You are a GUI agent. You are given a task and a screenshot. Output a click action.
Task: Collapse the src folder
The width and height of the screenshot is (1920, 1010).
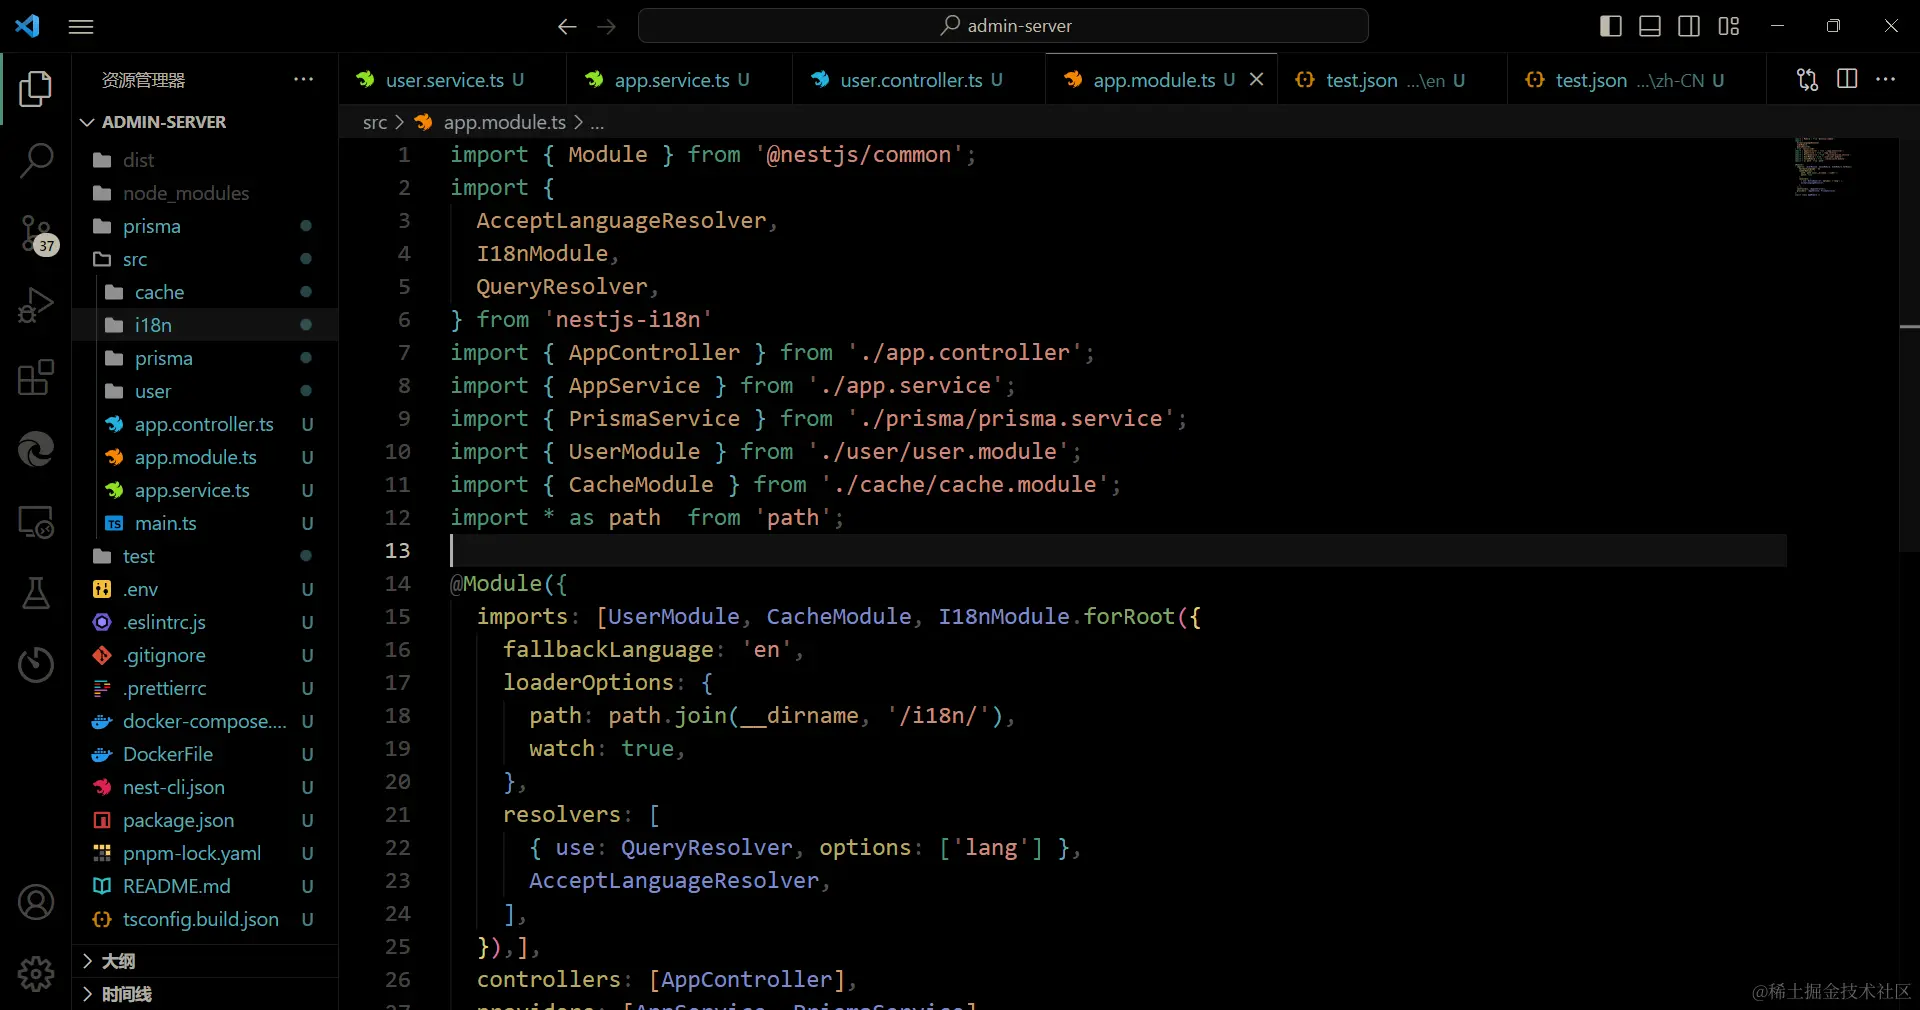pyautogui.click(x=205, y=259)
